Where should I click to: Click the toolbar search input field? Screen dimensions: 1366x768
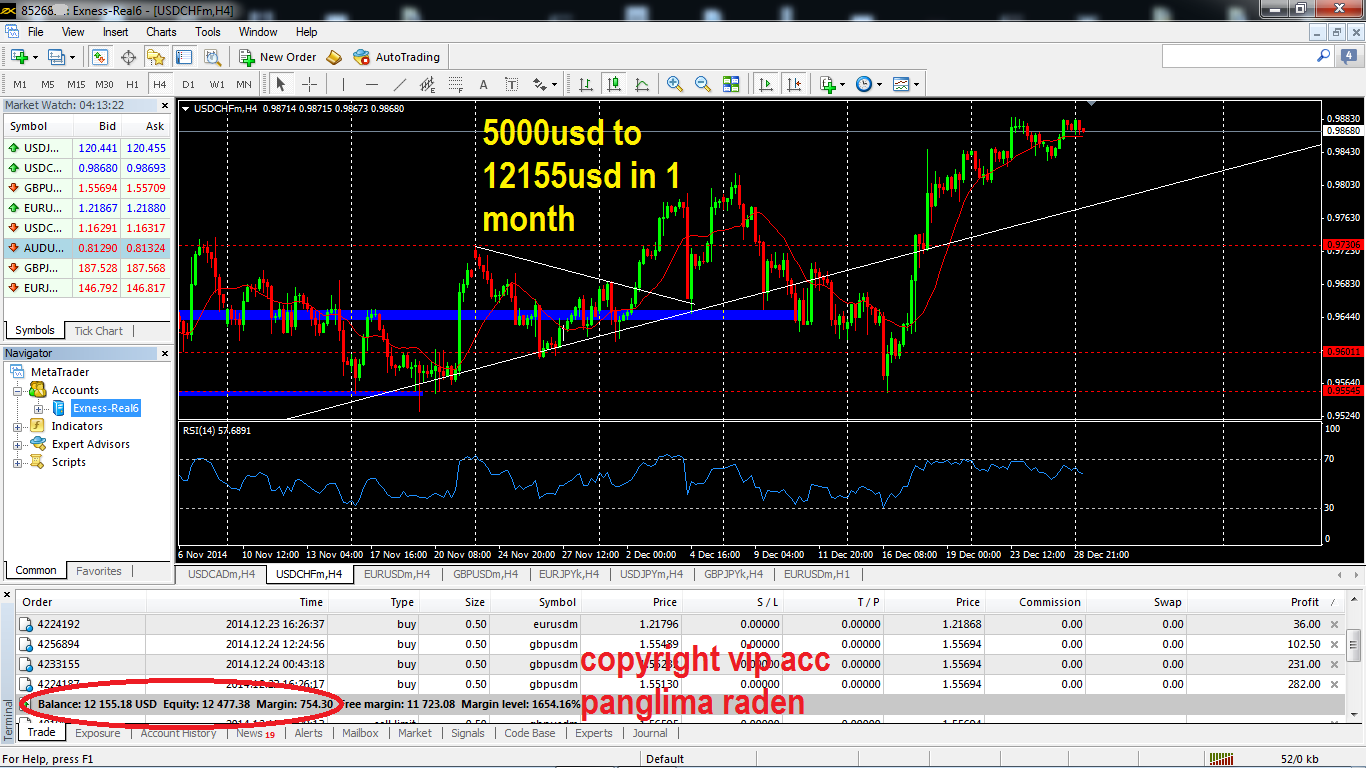tap(1237, 57)
